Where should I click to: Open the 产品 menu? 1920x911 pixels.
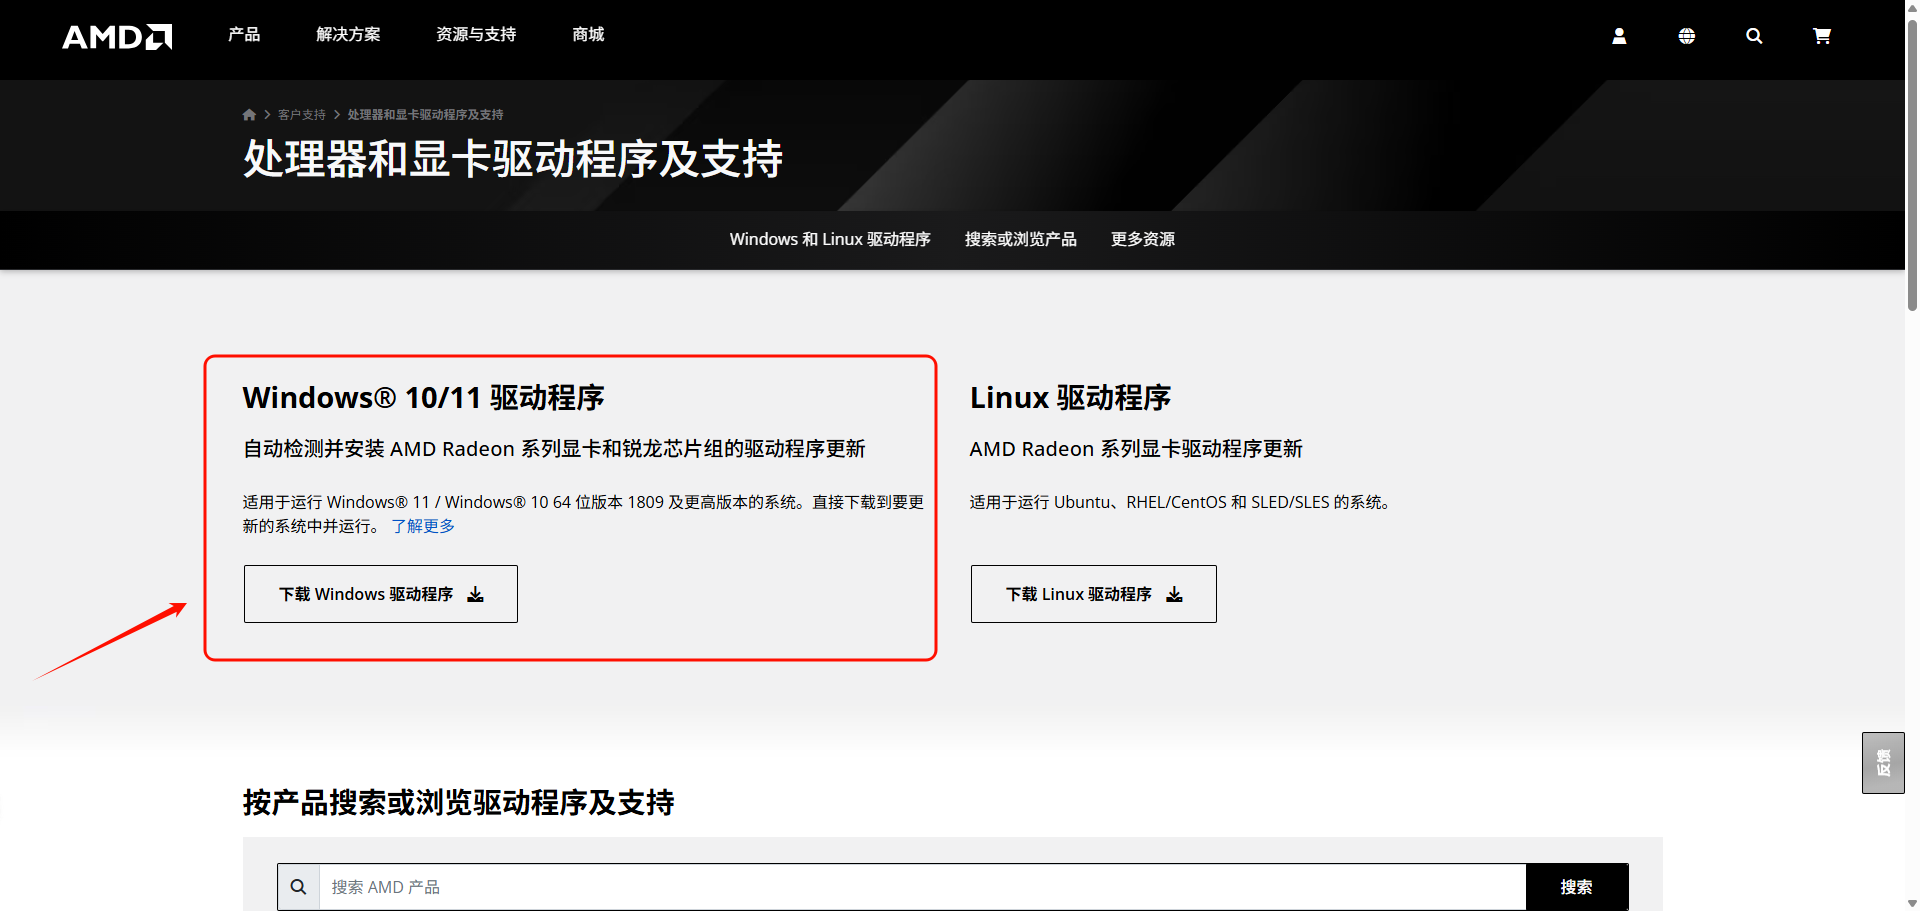click(x=244, y=35)
